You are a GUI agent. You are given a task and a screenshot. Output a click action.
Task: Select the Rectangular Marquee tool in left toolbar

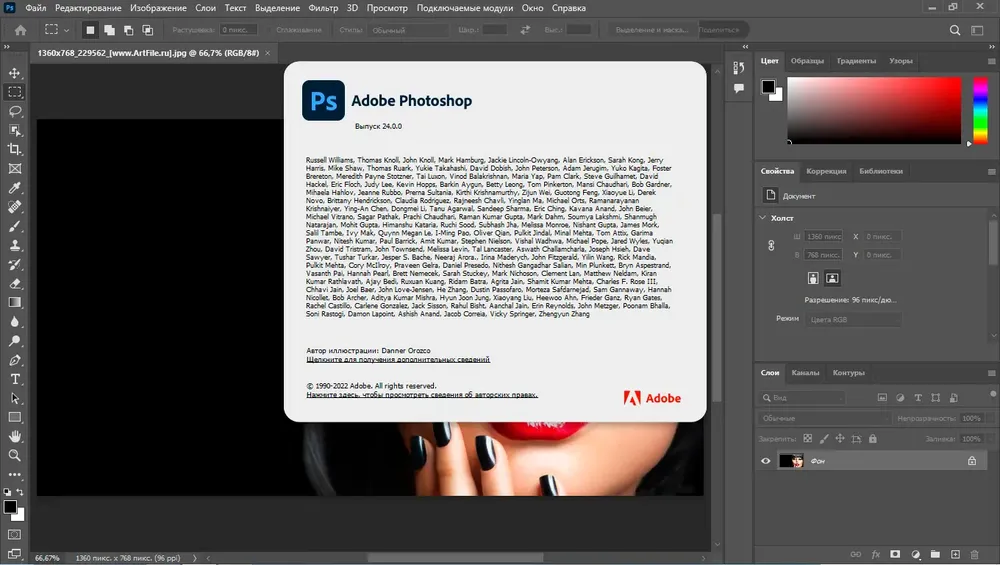[15, 92]
